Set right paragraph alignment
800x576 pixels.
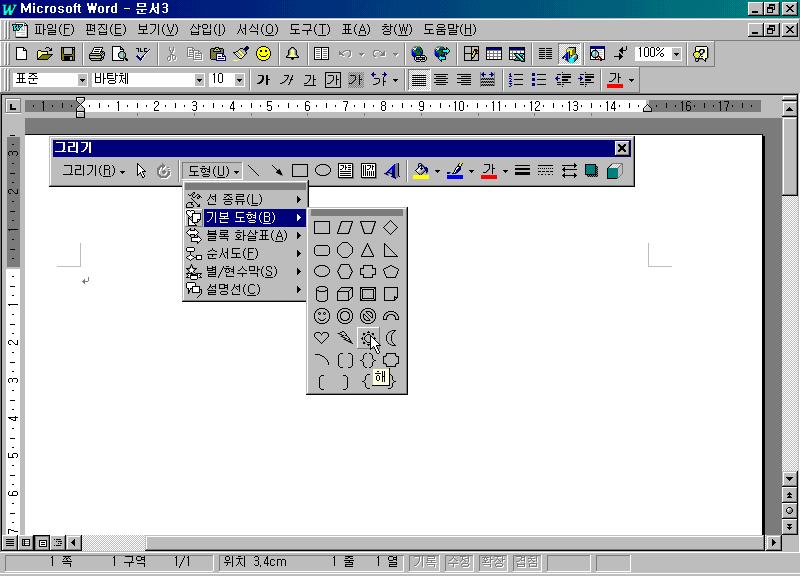point(464,80)
